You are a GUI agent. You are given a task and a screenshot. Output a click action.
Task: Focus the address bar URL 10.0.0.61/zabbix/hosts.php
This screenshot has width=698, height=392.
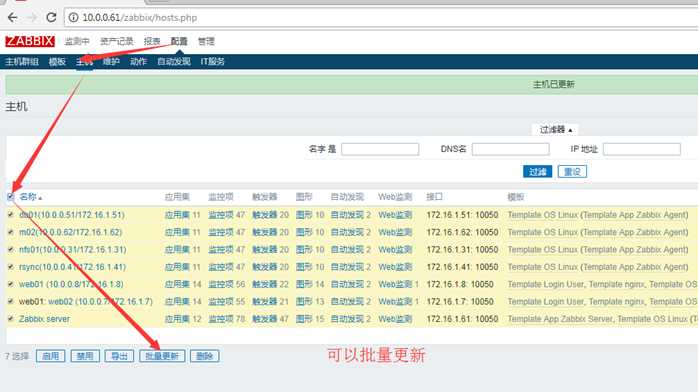139,18
